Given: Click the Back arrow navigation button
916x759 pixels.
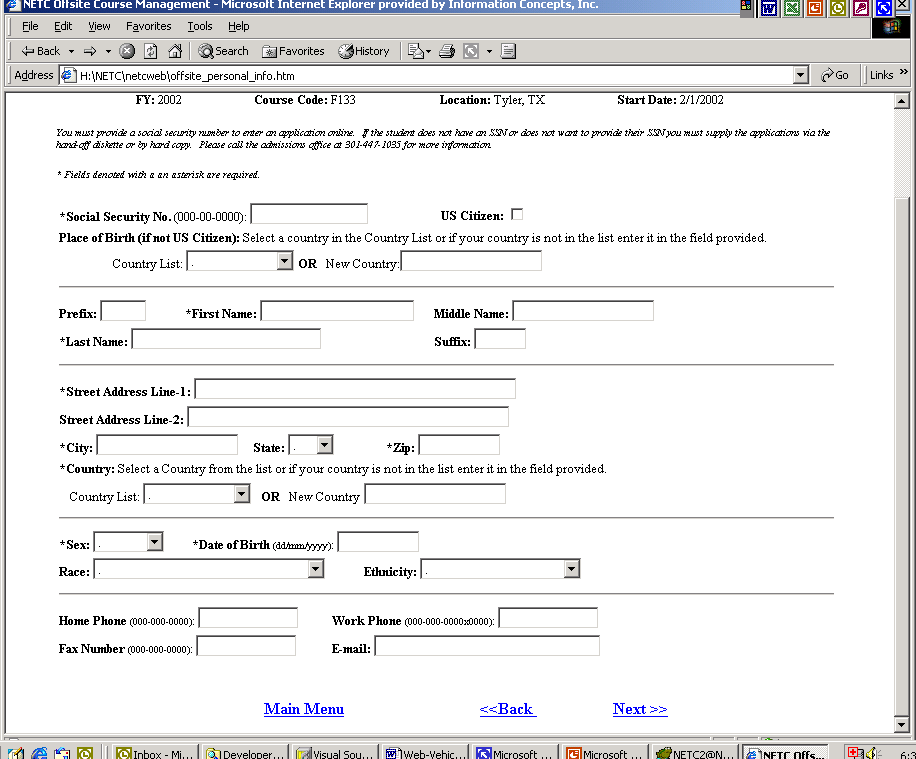Looking at the screenshot, I should (41, 51).
